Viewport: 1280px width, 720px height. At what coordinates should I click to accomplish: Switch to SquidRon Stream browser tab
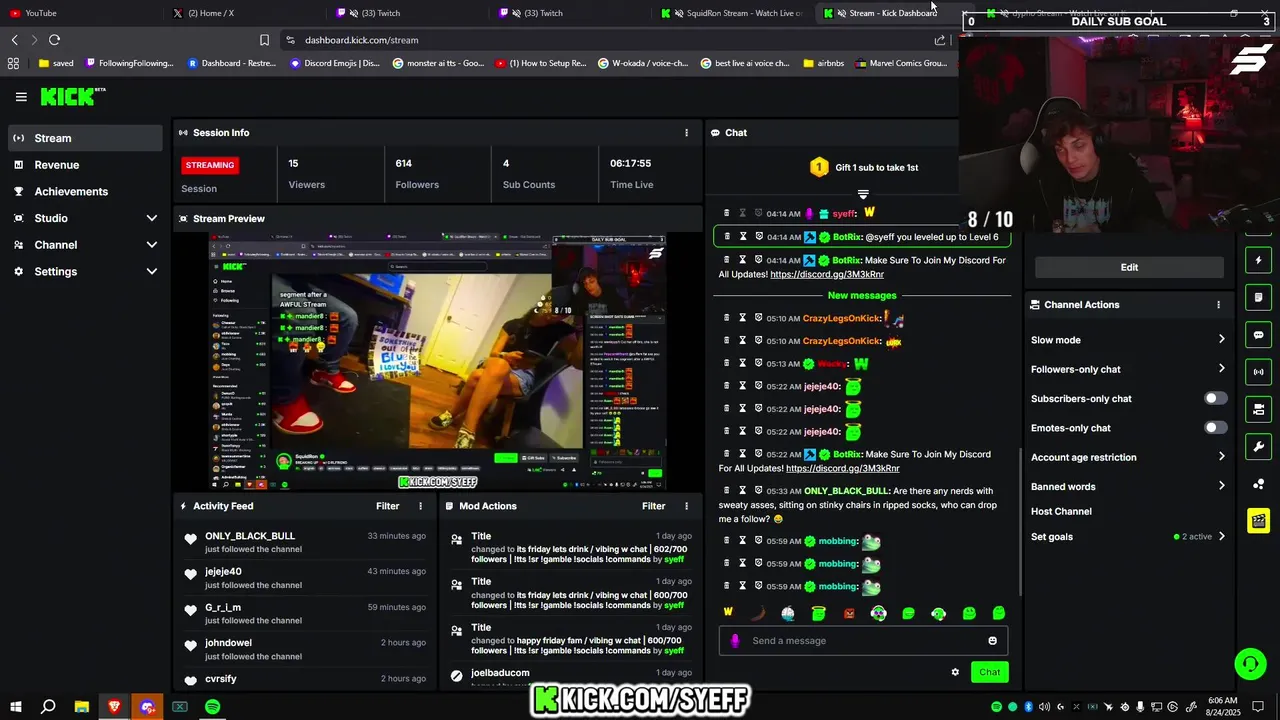pos(732,13)
